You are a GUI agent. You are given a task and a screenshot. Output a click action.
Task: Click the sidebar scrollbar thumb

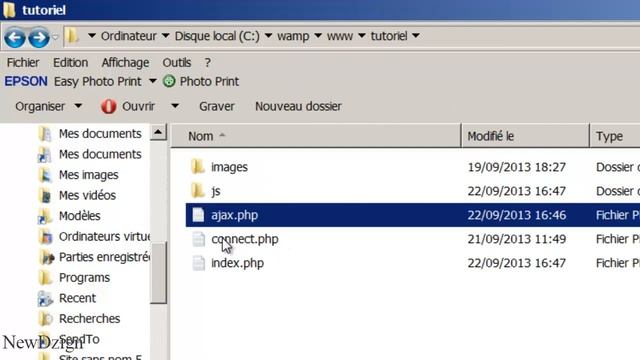[x=158, y=273]
